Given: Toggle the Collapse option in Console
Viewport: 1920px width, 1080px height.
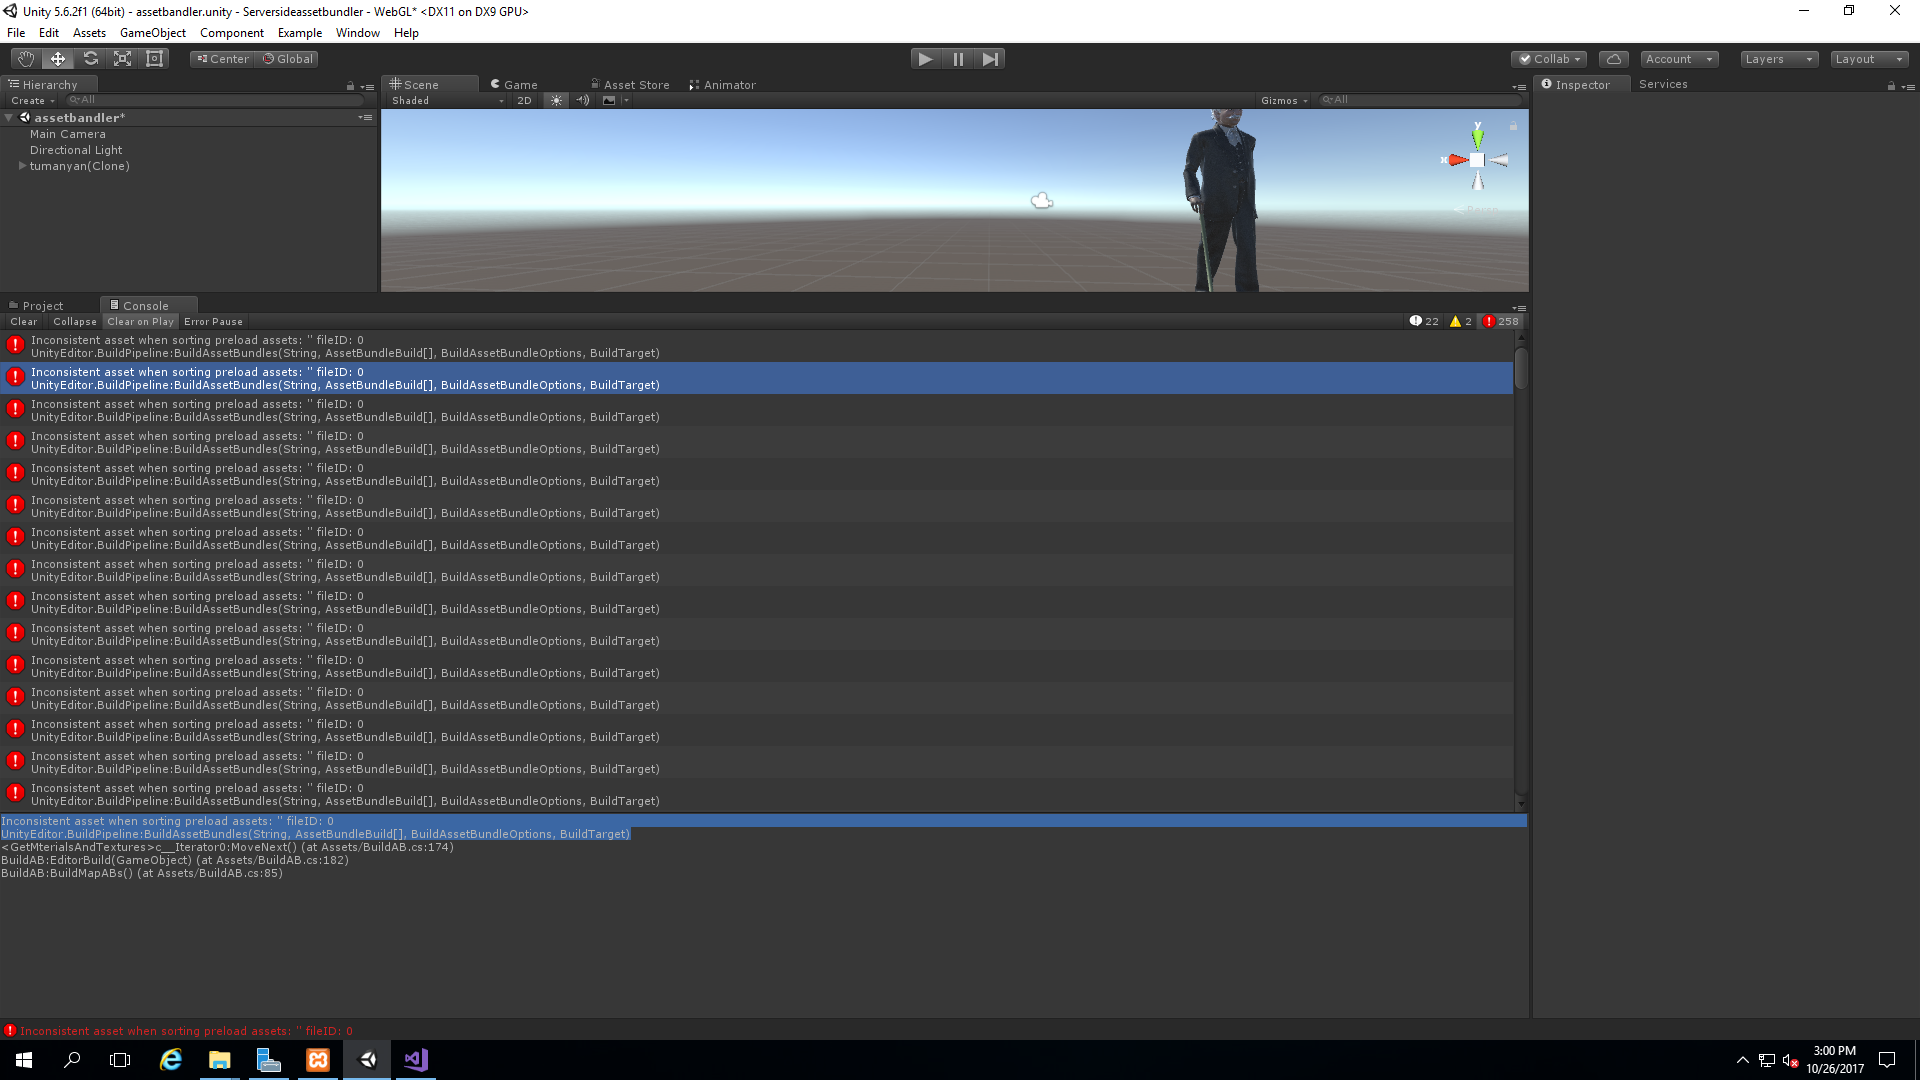Looking at the screenshot, I should 74,321.
